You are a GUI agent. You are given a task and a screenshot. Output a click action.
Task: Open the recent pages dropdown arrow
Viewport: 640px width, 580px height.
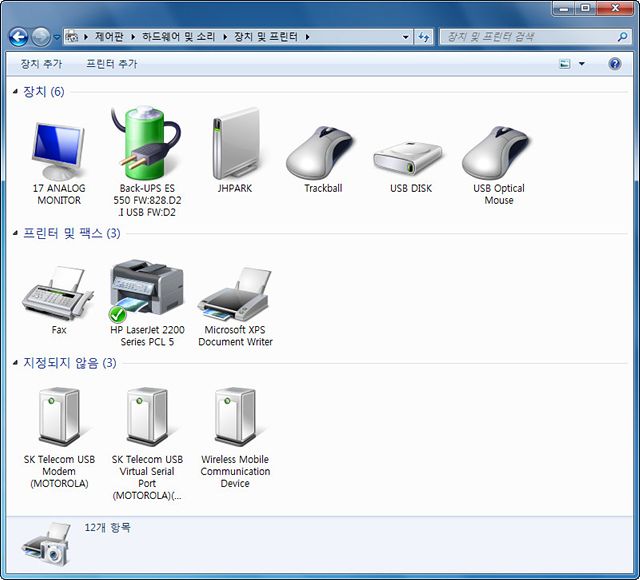click(x=57, y=37)
